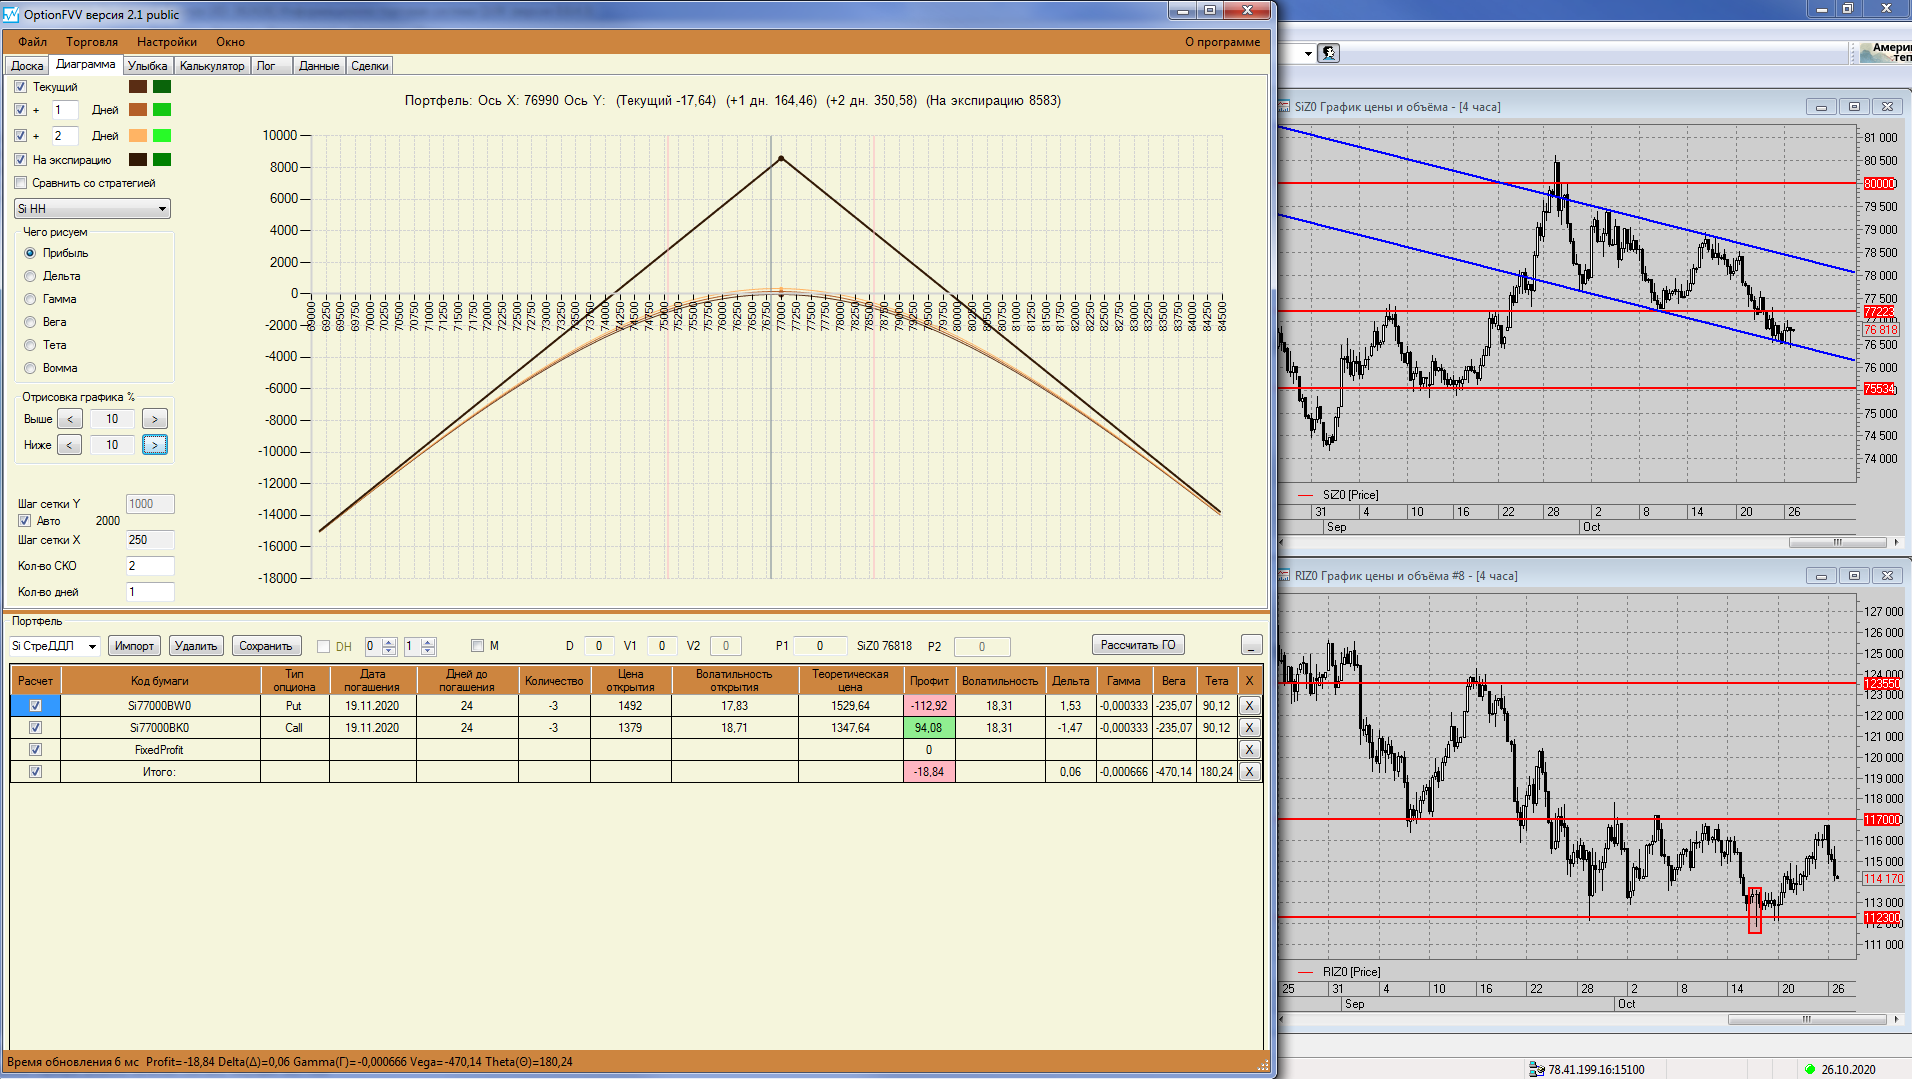Image resolution: width=1912 pixels, height=1079 pixels.
Task: Increase Выше percentage with right arrow
Action: (155, 419)
